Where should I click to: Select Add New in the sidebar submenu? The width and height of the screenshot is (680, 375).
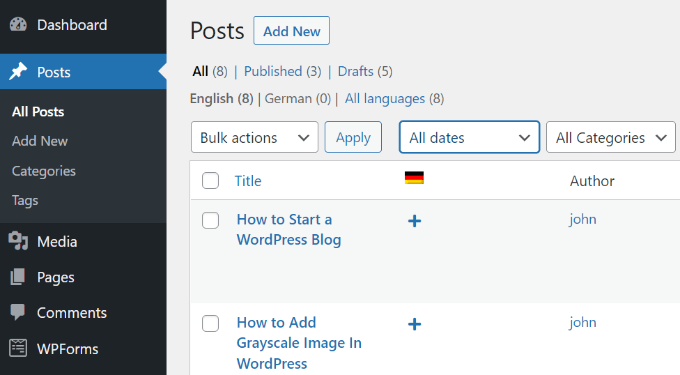40,141
